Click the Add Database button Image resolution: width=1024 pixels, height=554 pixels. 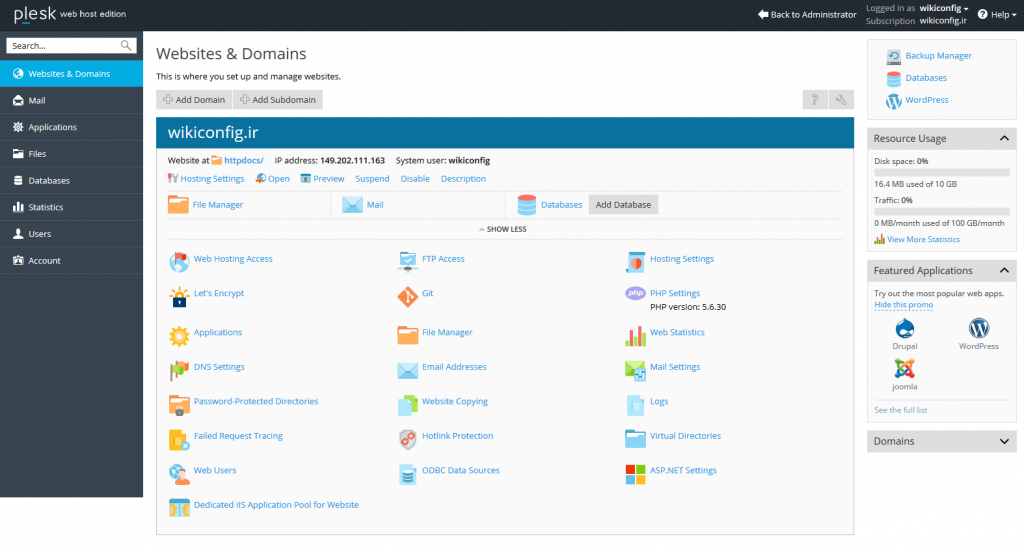(x=623, y=205)
